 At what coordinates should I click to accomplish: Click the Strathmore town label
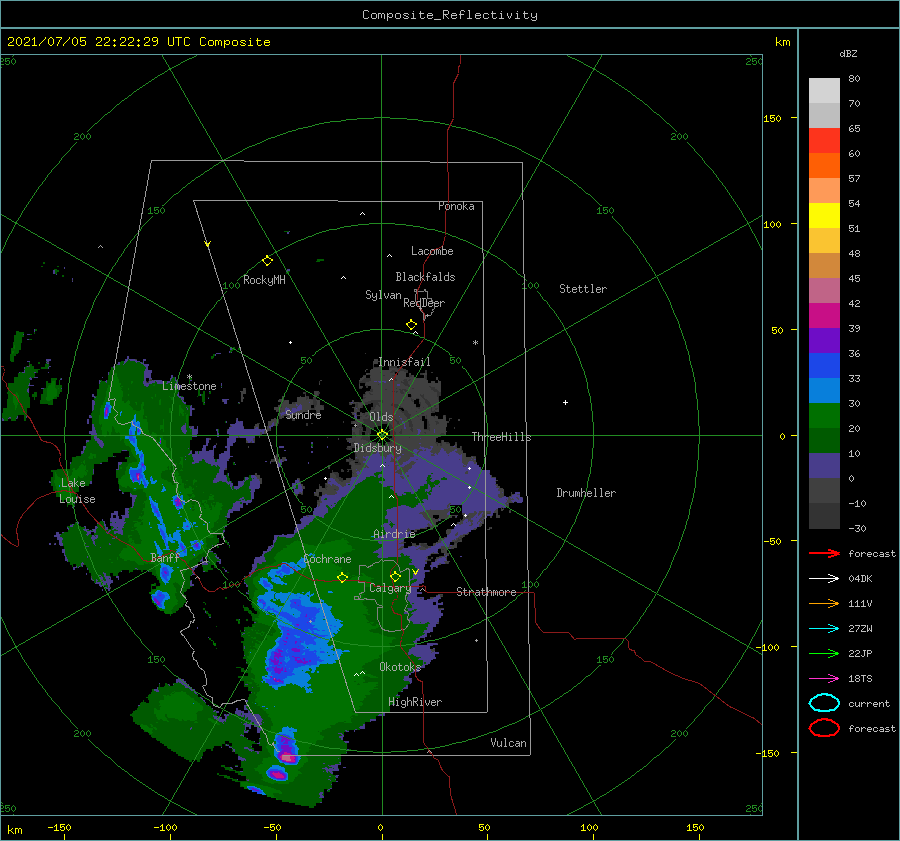click(486, 592)
